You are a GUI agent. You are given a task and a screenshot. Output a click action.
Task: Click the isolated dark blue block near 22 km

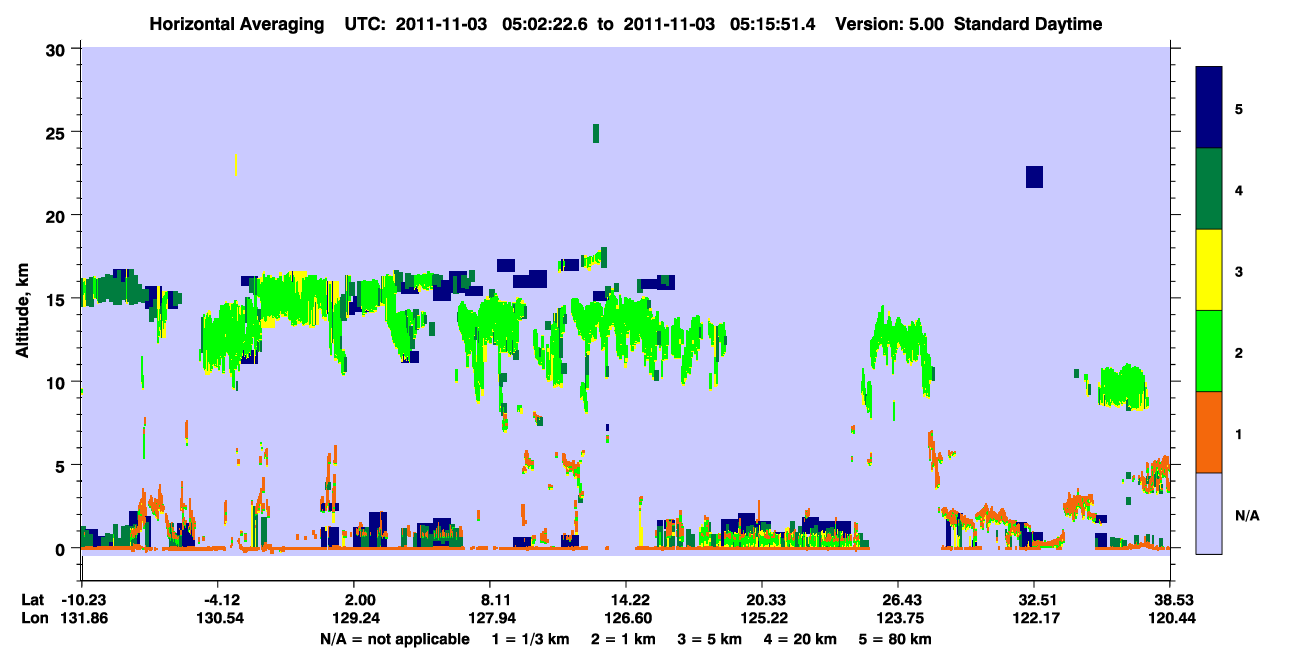(x=1034, y=177)
